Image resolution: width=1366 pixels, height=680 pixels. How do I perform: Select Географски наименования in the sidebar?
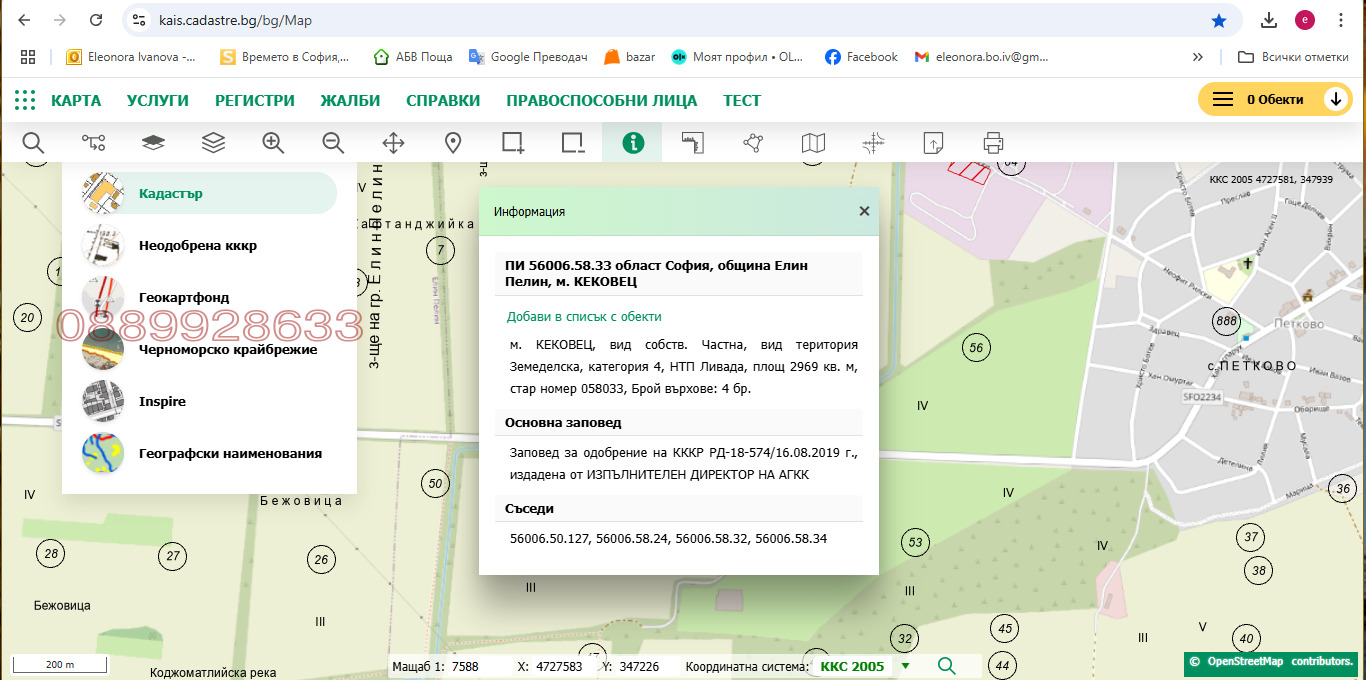tap(230, 453)
